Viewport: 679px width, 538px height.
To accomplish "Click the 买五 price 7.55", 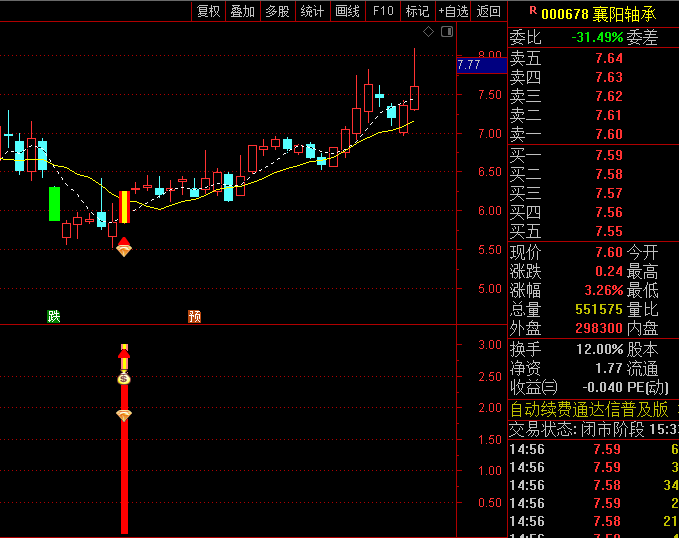I will pyautogui.click(x=609, y=231).
